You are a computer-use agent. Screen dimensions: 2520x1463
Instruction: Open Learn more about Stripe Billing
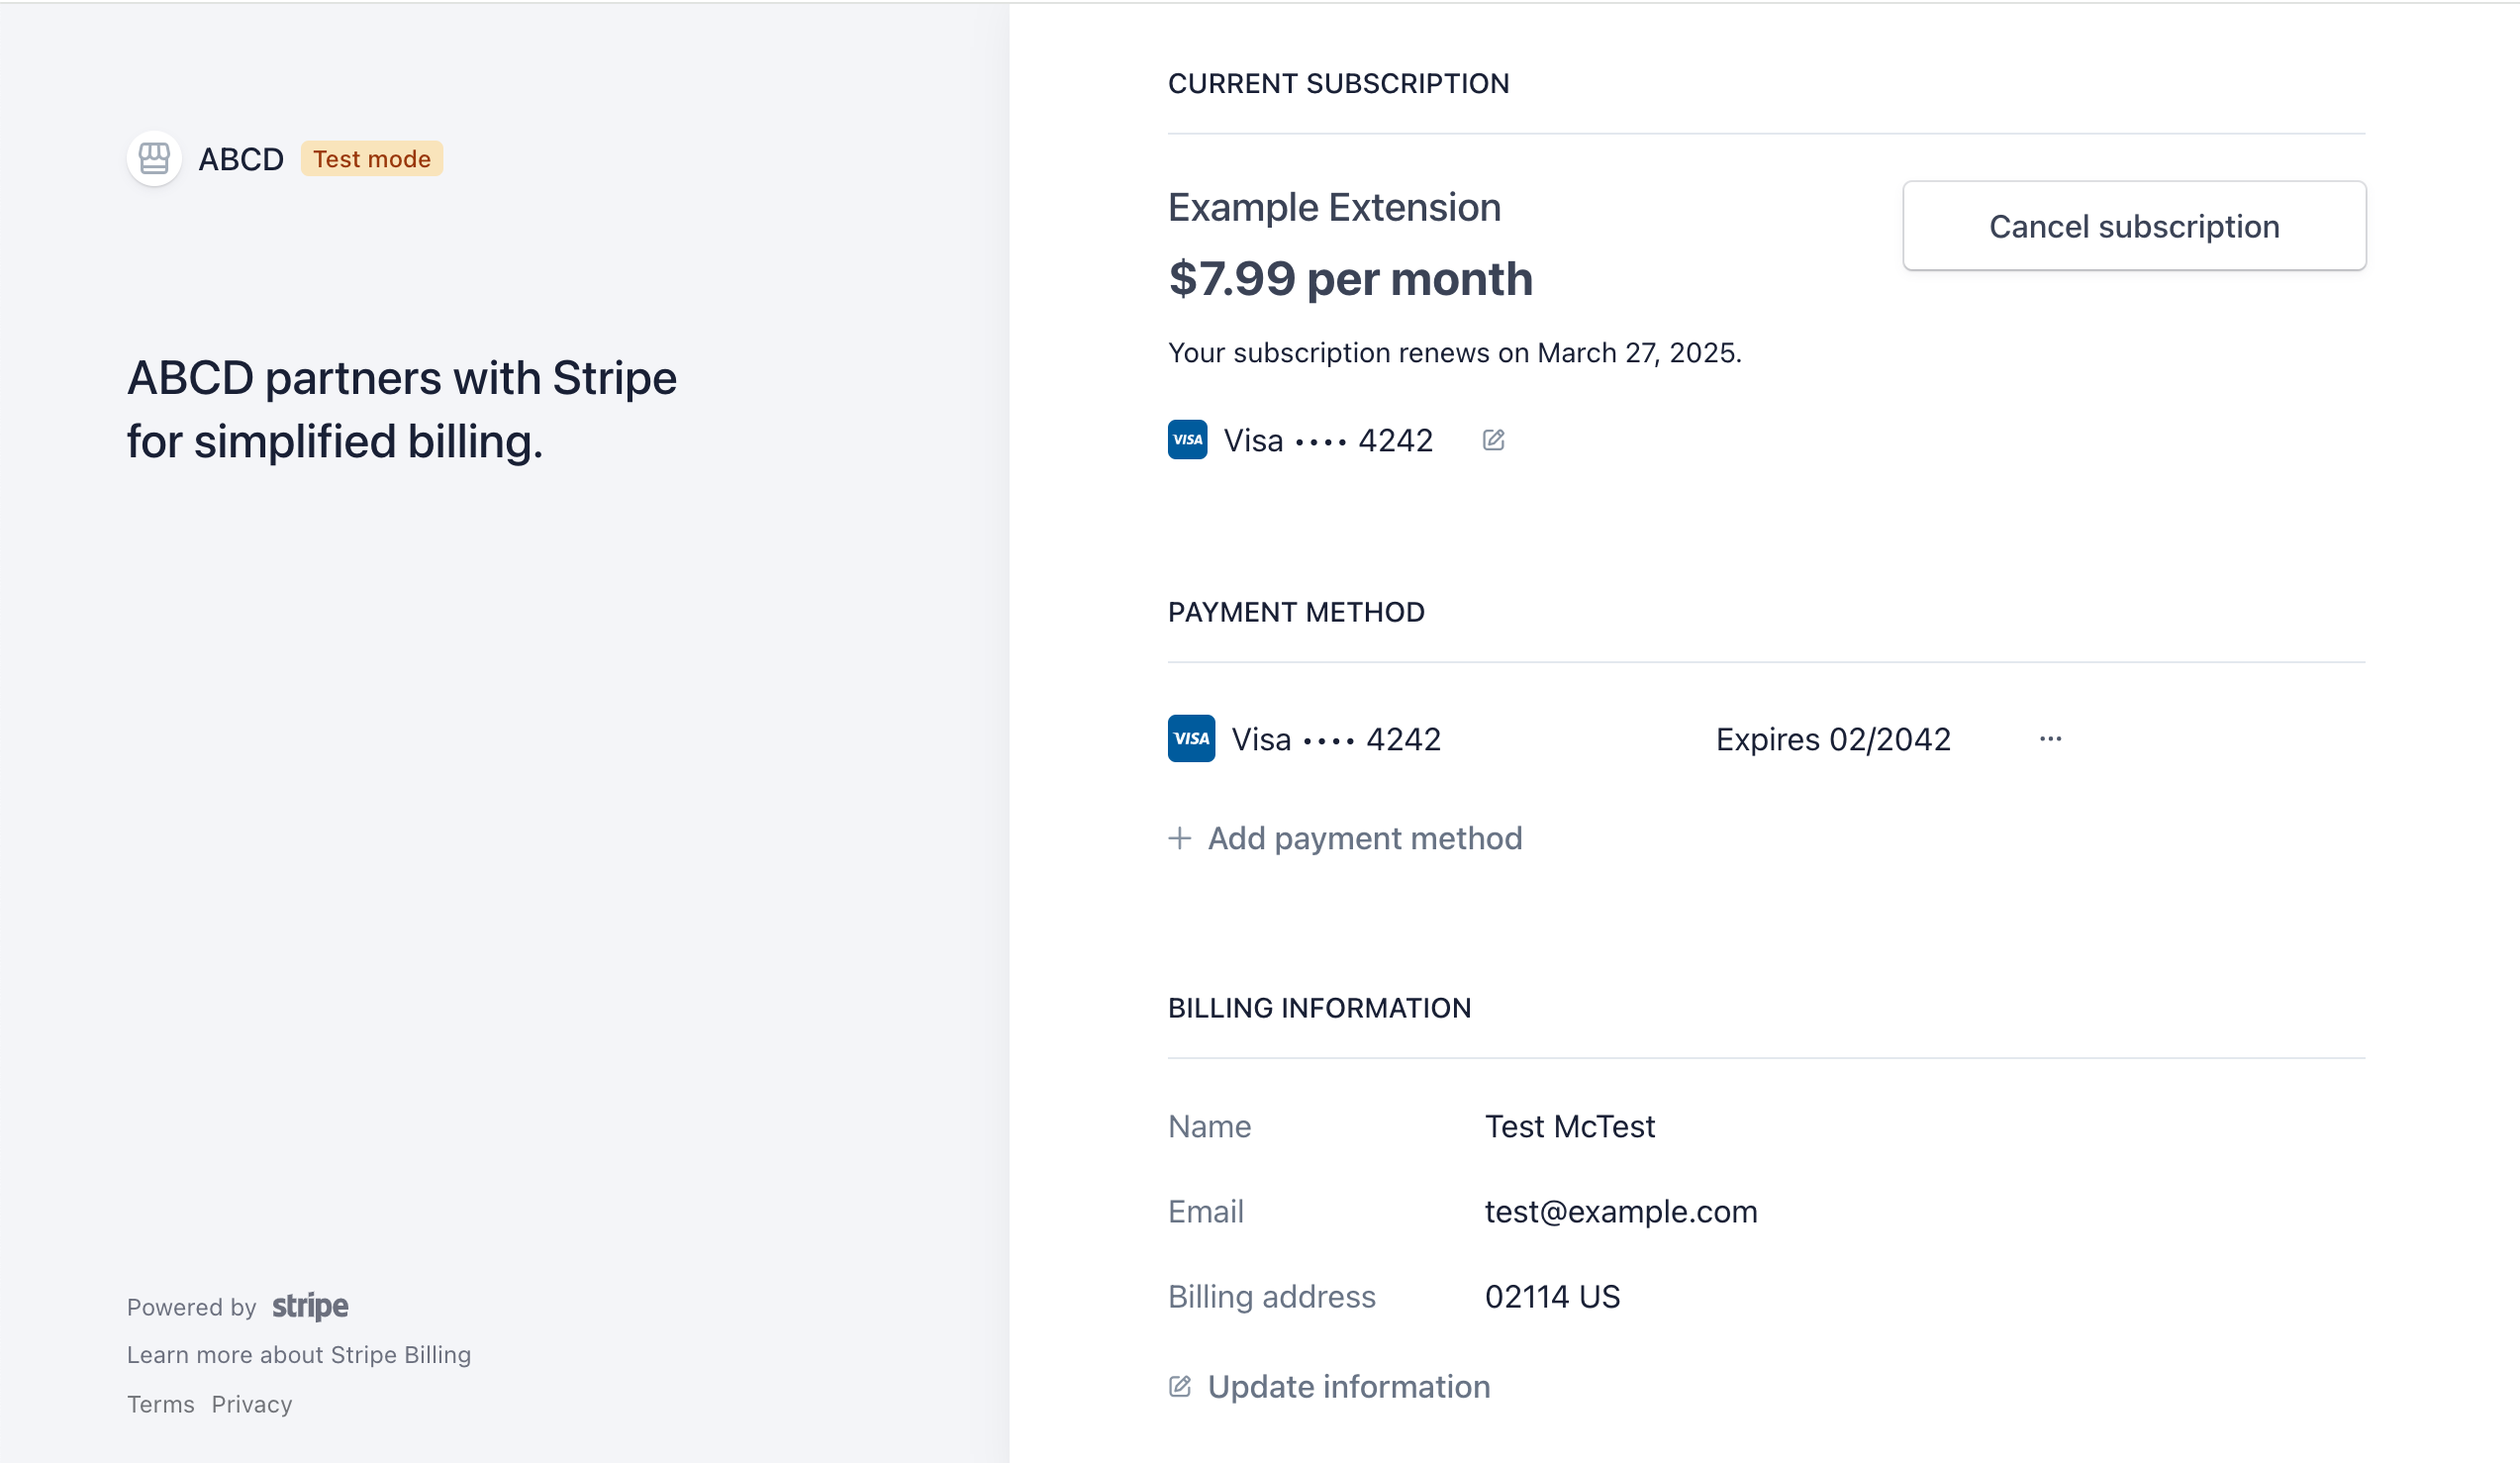point(298,1354)
